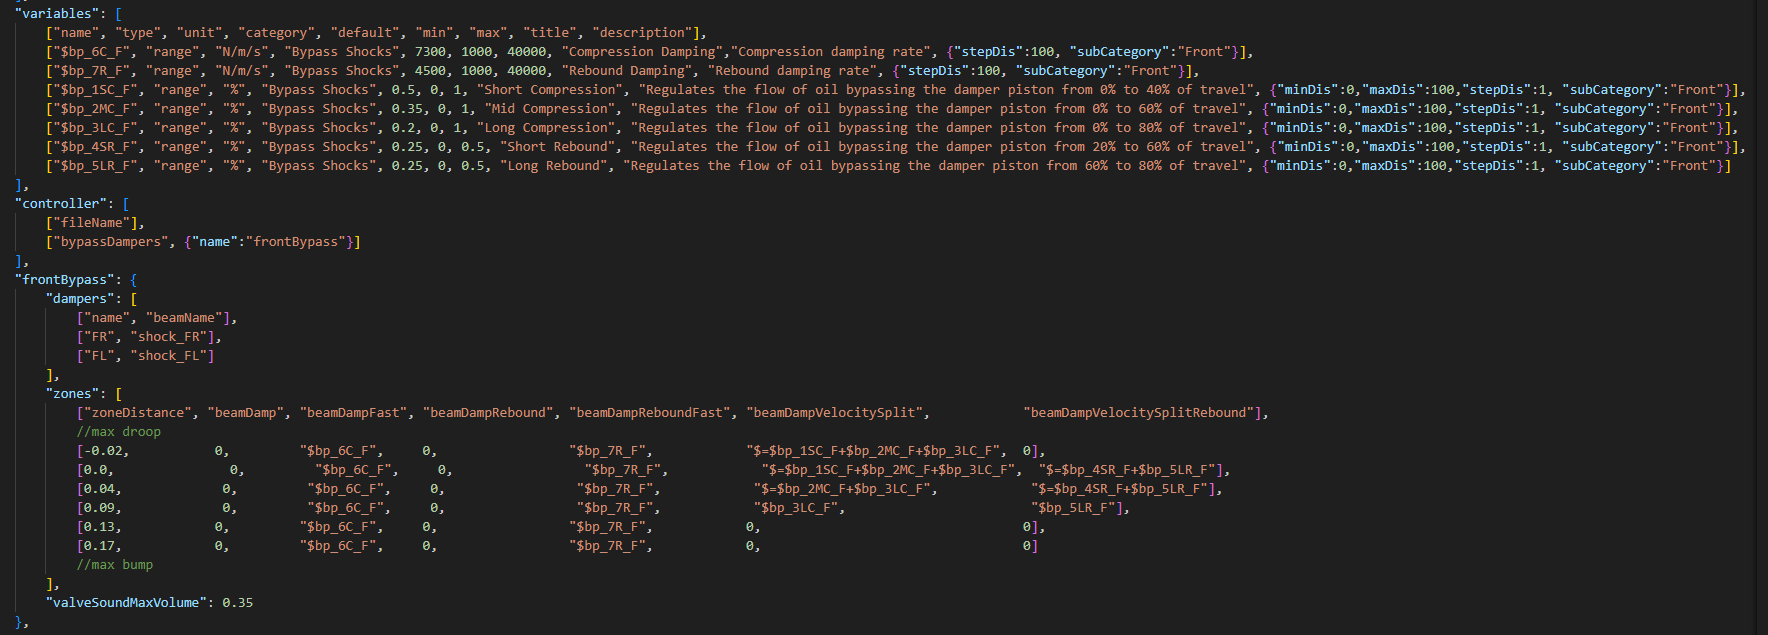Click the "zoneDistance" column header
This screenshot has width=1768, height=635.
138,412
